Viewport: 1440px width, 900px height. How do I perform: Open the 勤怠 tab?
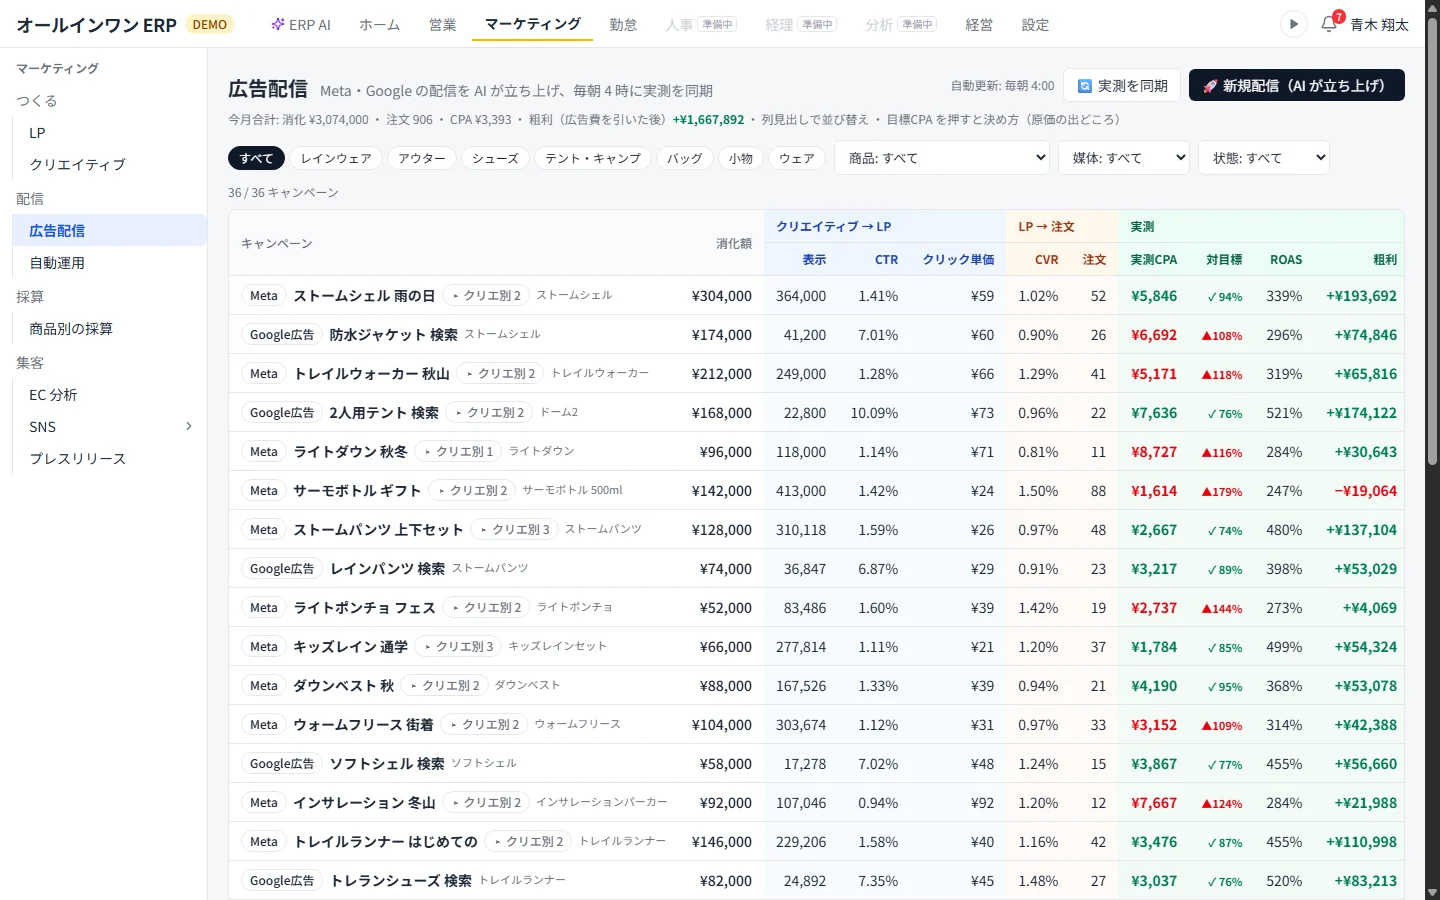(x=623, y=25)
